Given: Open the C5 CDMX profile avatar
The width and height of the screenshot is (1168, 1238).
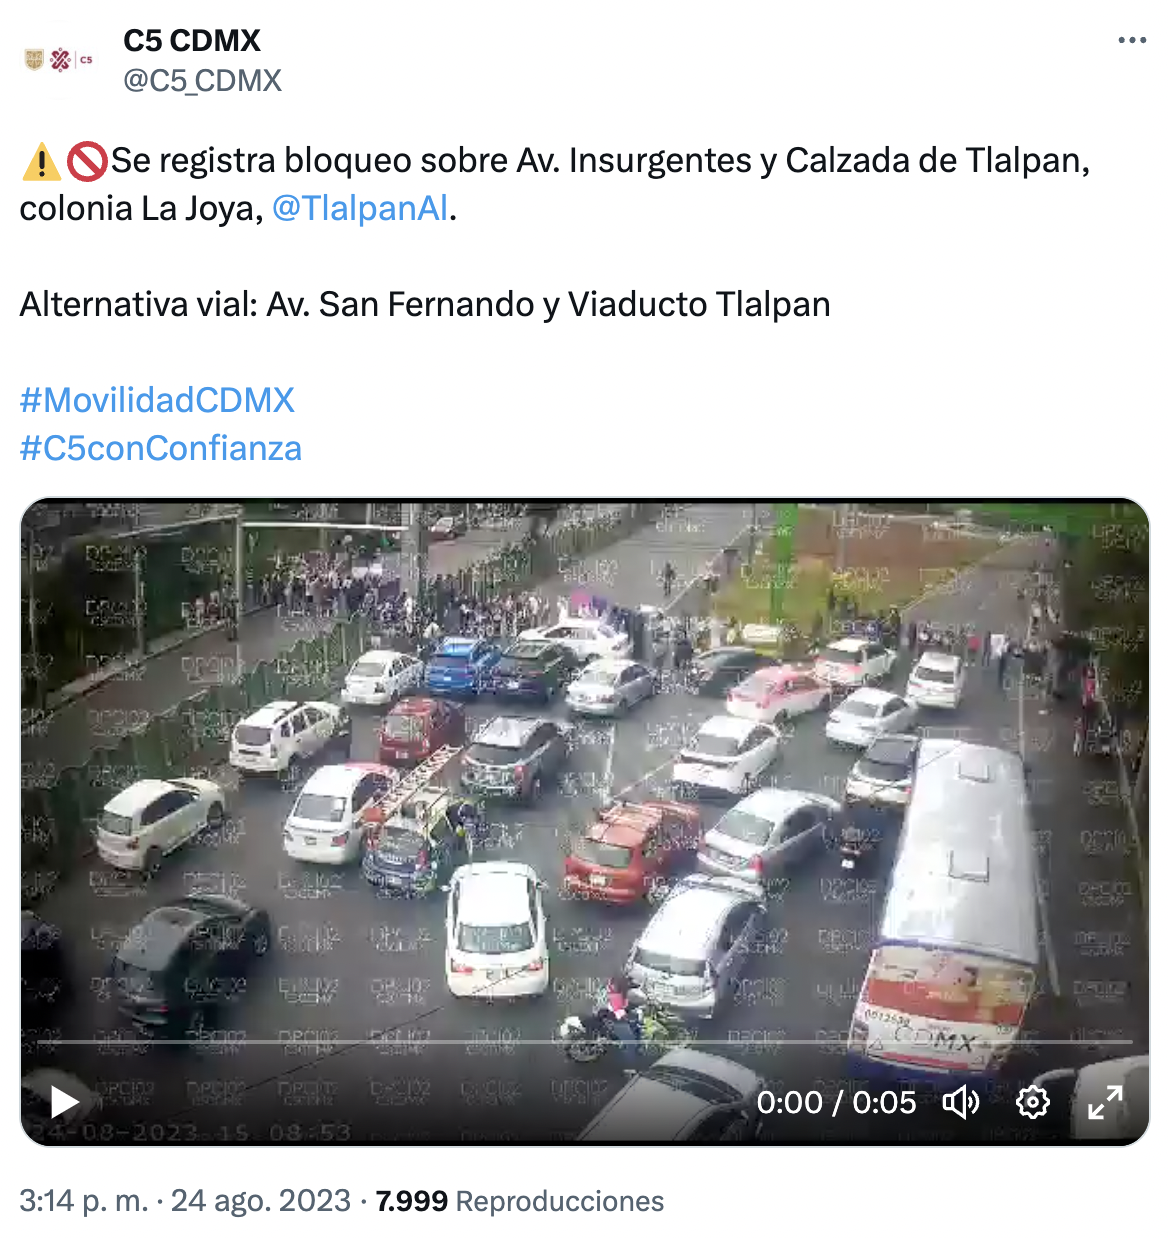Looking at the screenshot, I should tap(58, 60).
